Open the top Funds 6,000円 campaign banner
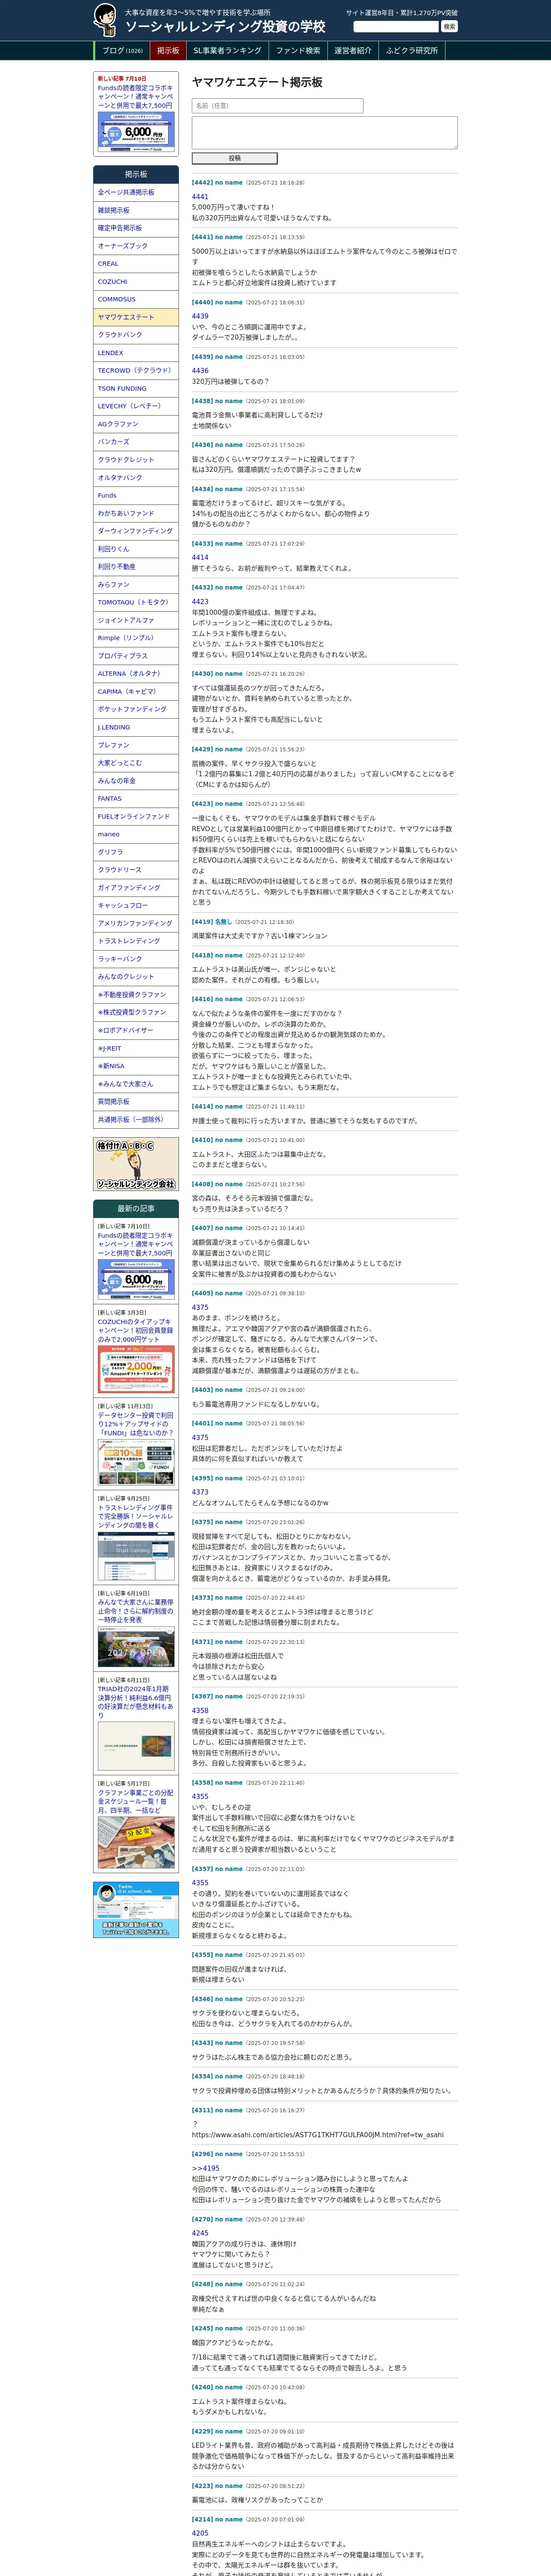 tap(136, 132)
